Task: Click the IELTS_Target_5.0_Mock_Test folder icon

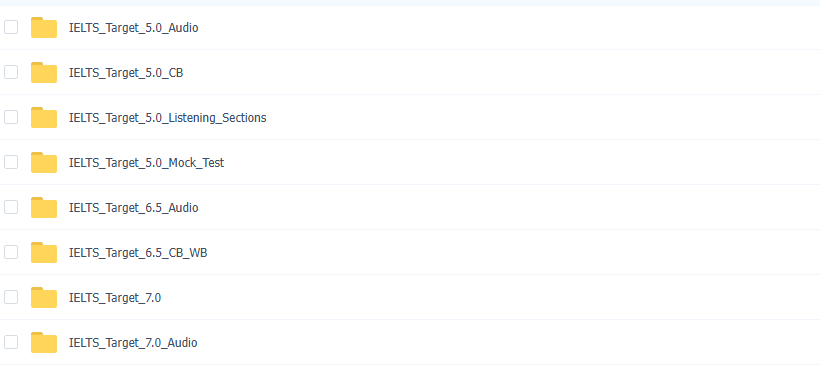Action: (44, 162)
